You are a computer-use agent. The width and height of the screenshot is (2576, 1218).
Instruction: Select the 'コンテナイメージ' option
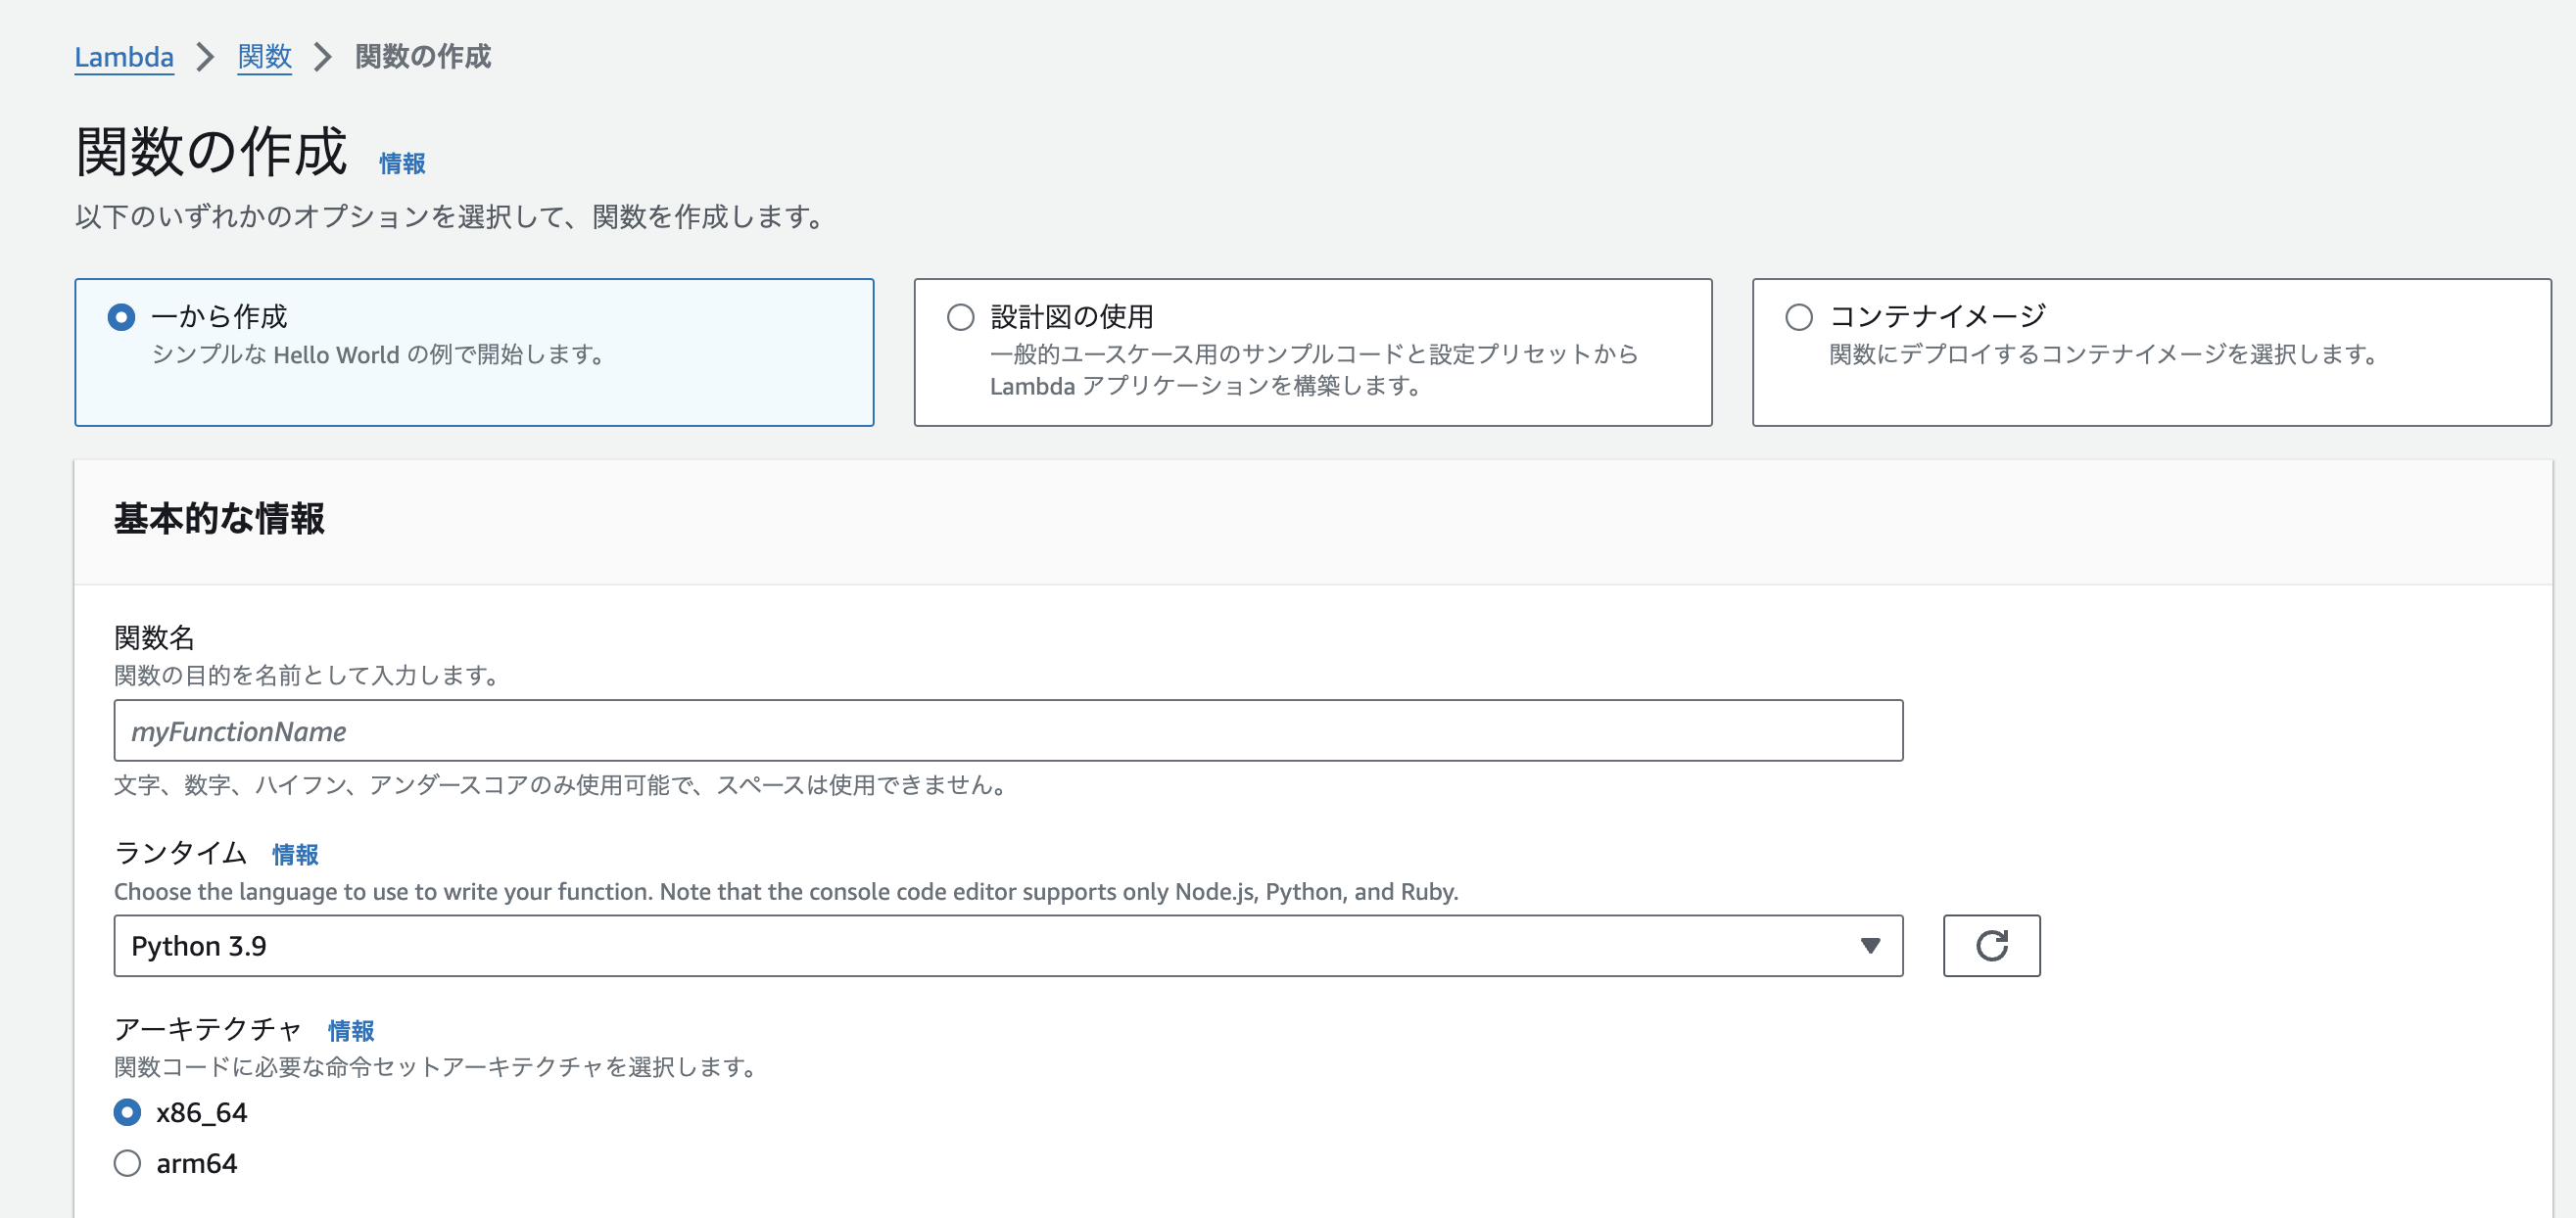1798,316
